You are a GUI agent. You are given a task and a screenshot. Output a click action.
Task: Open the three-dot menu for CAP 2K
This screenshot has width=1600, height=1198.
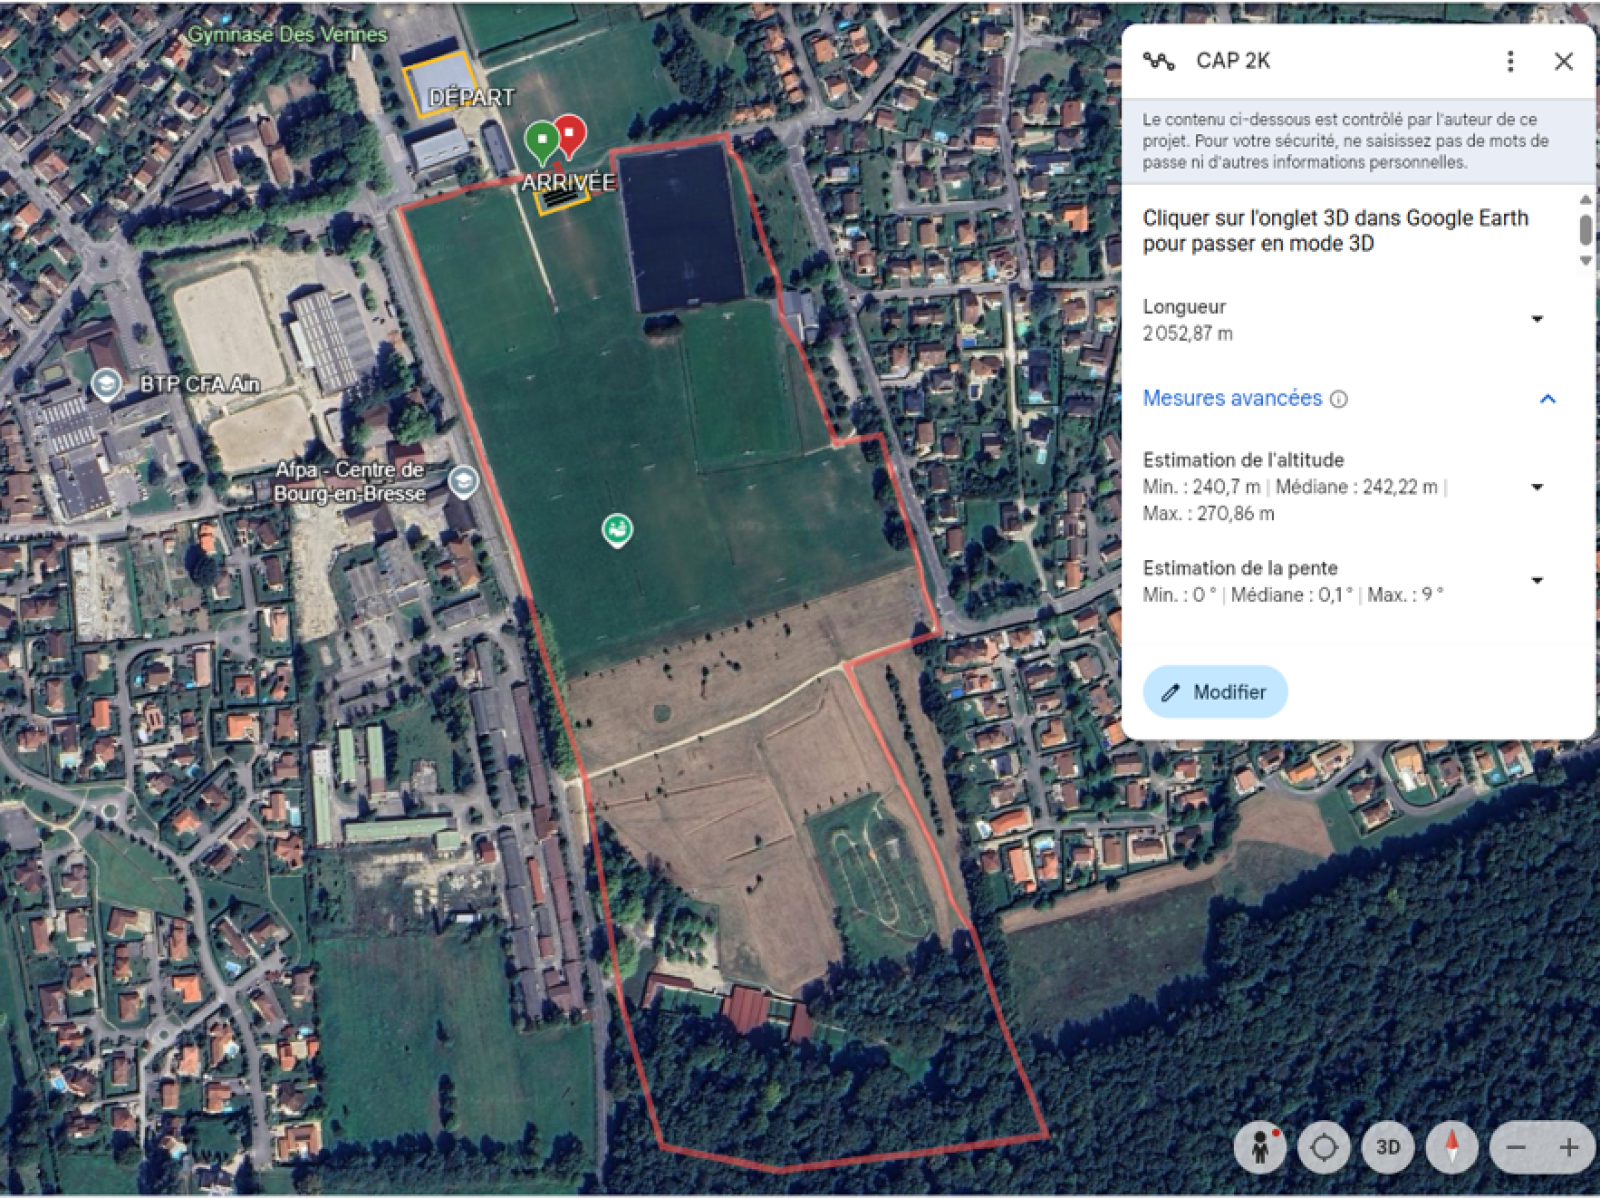1510,61
